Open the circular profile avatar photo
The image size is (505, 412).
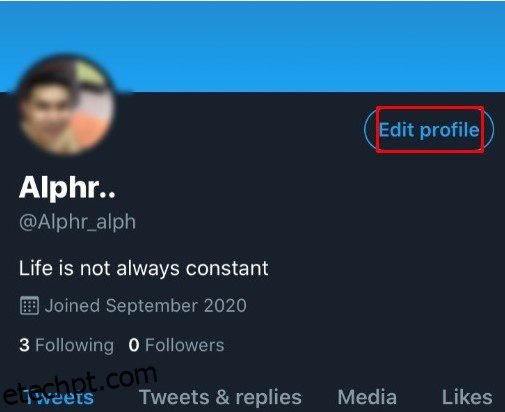click(66, 105)
